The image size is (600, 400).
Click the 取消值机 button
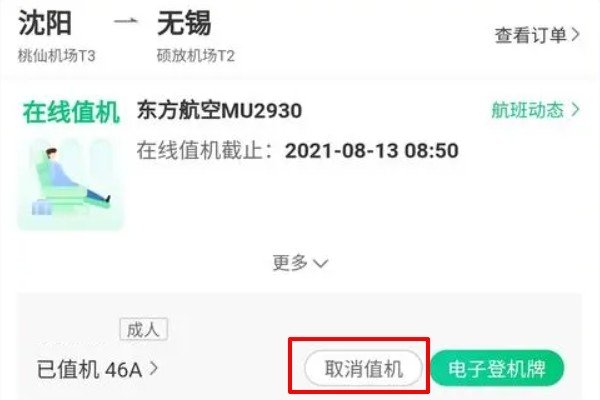click(364, 368)
